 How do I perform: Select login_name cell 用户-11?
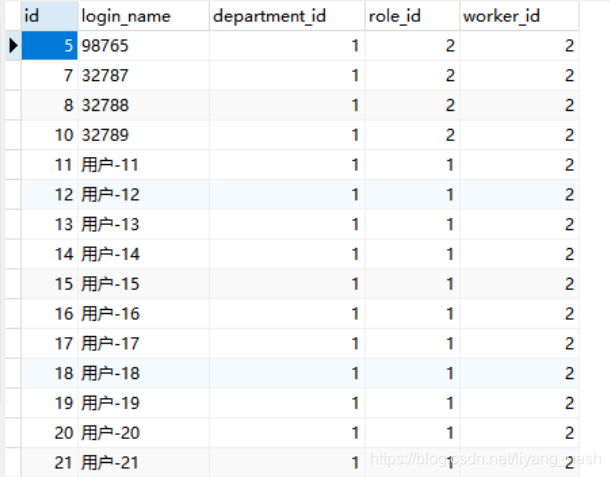point(144,165)
